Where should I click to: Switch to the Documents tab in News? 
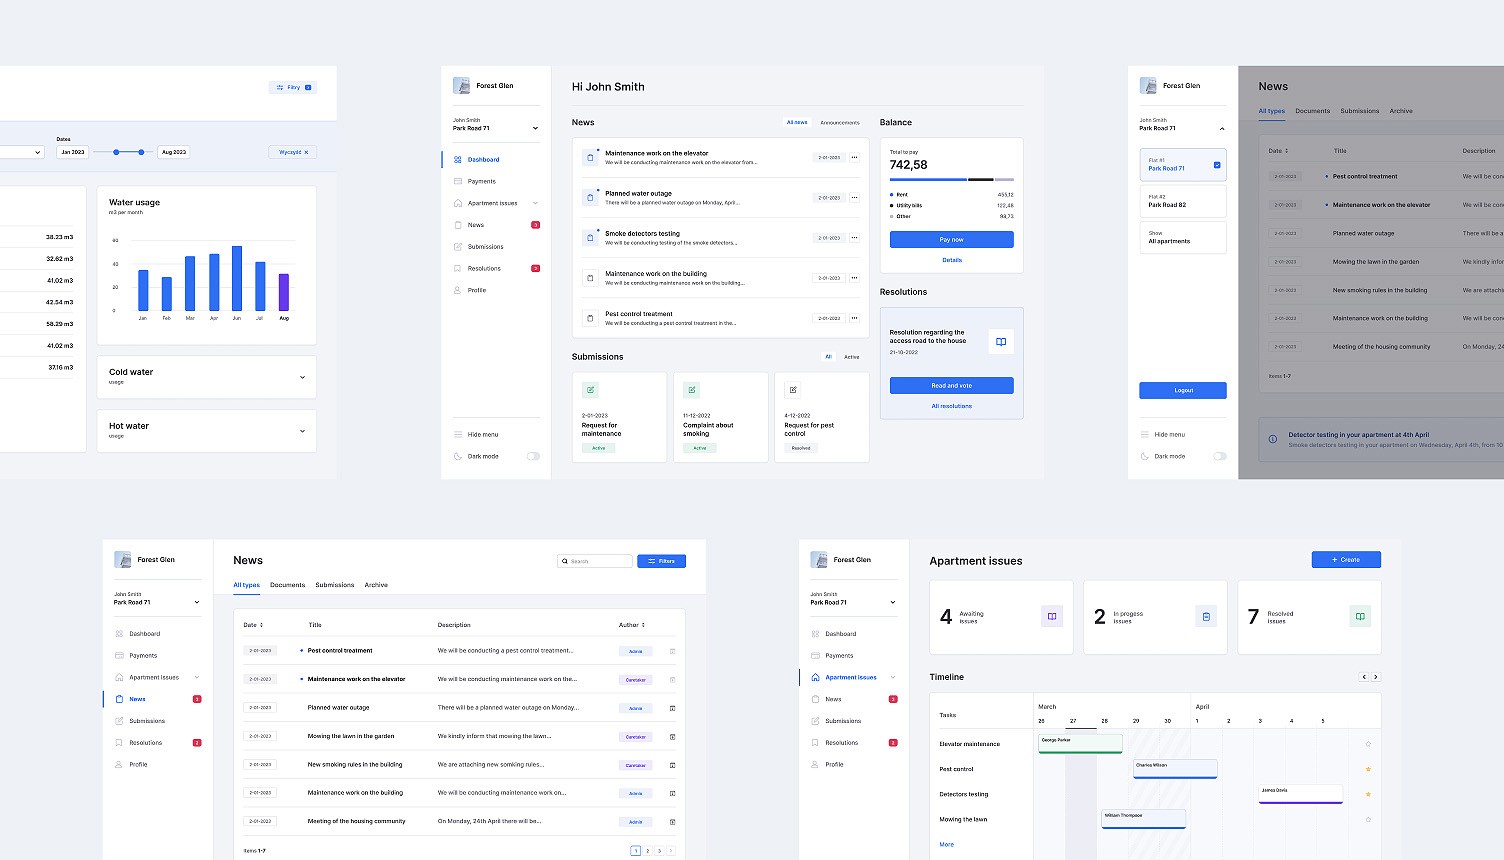point(287,585)
